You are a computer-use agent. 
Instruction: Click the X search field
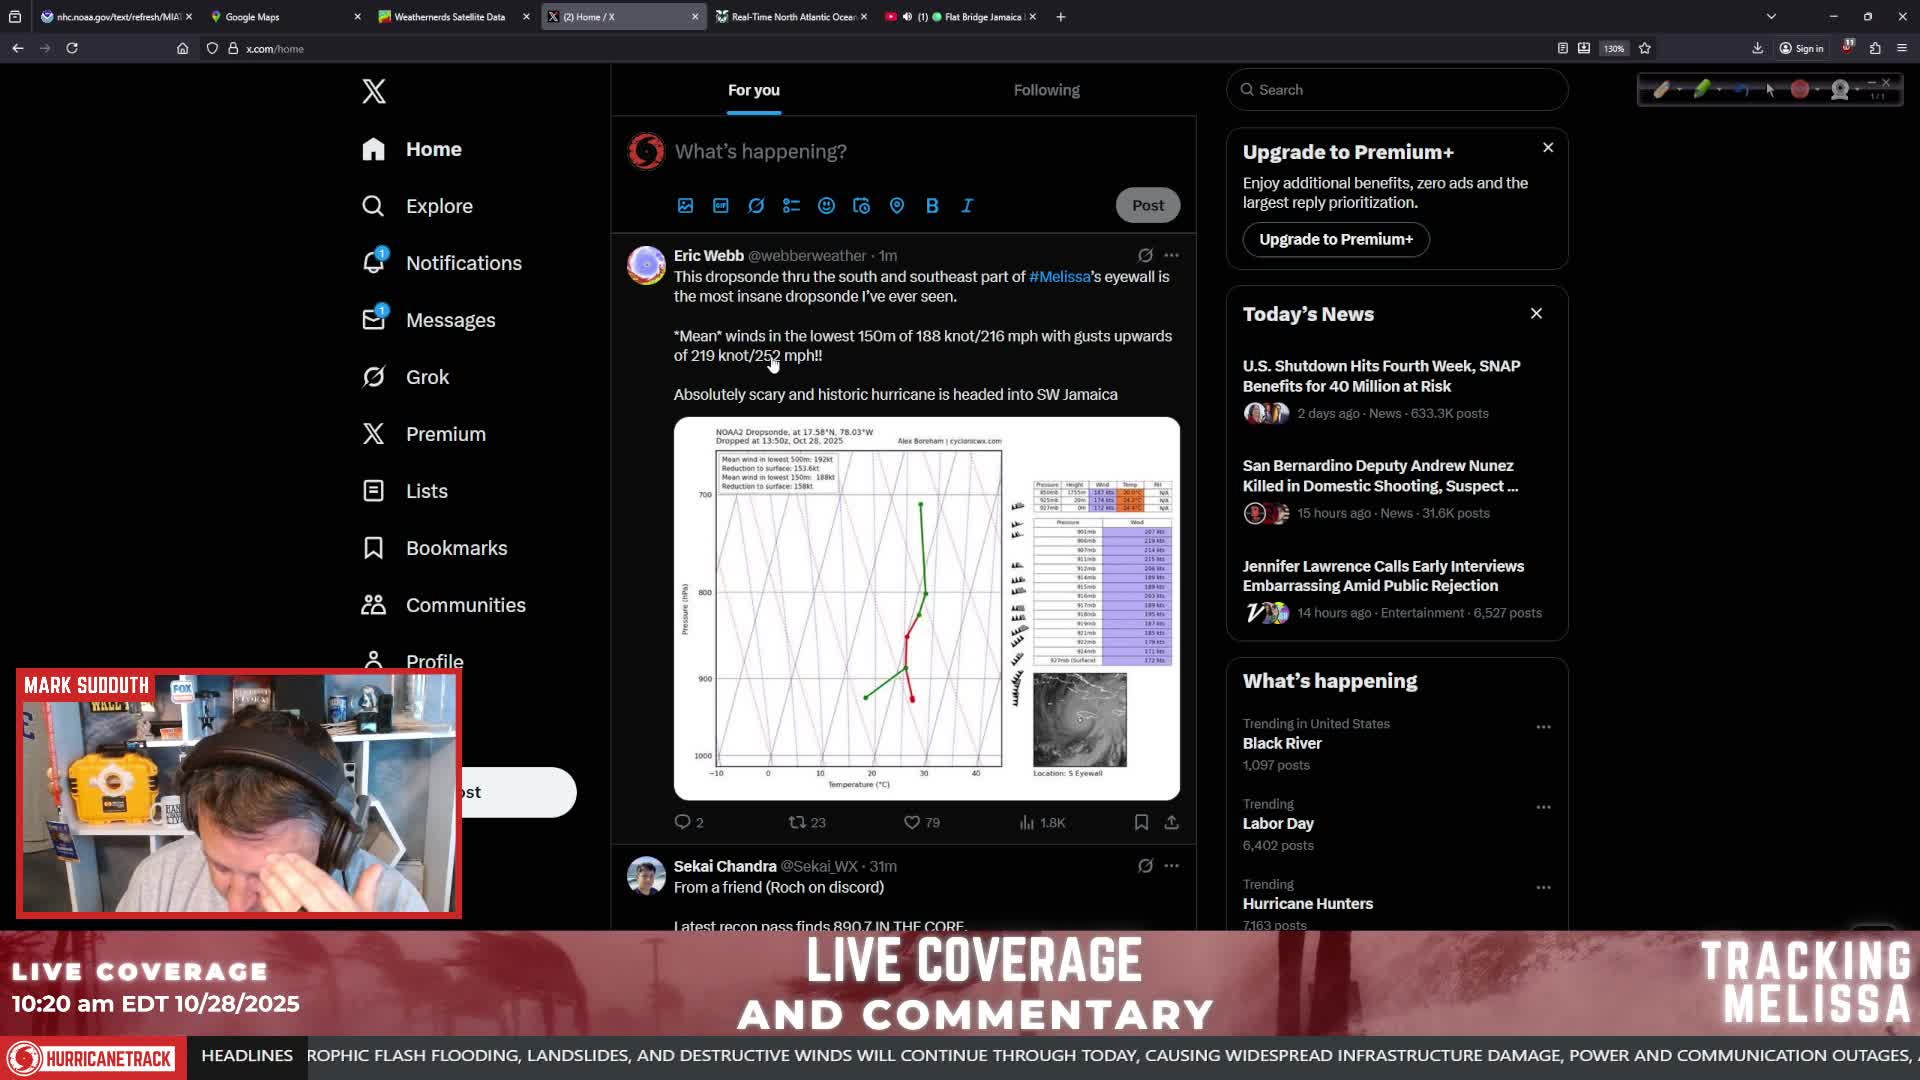pyautogui.click(x=1397, y=90)
